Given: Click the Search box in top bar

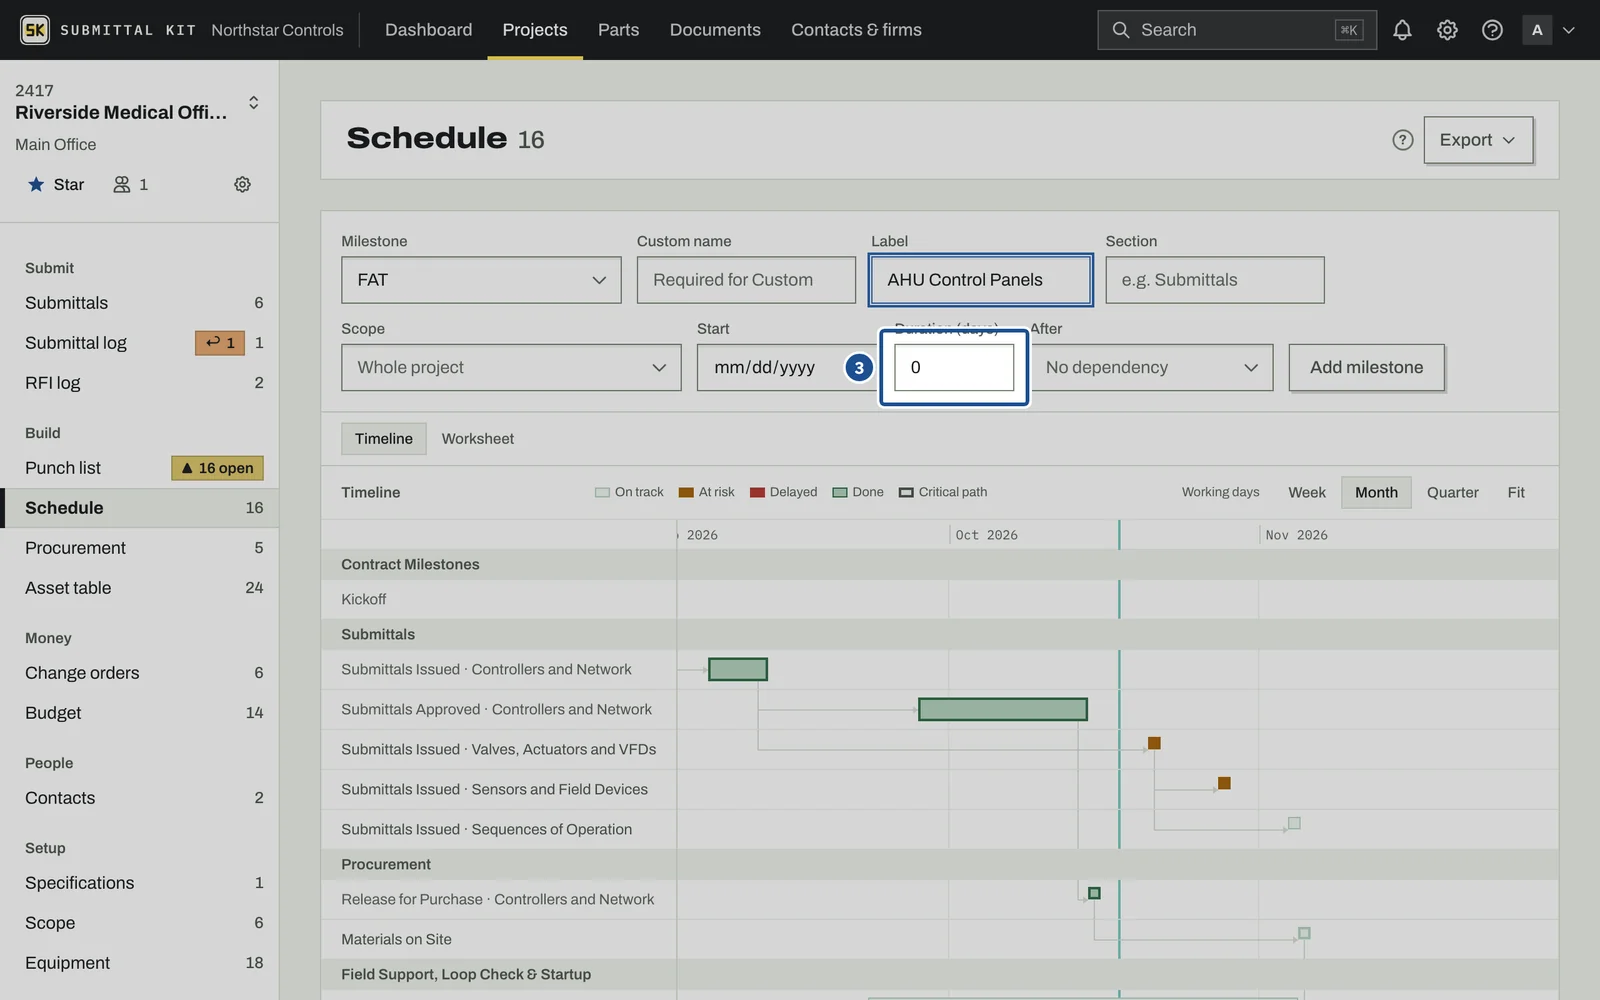Looking at the screenshot, I should pyautogui.click(x=1237, y=30).
